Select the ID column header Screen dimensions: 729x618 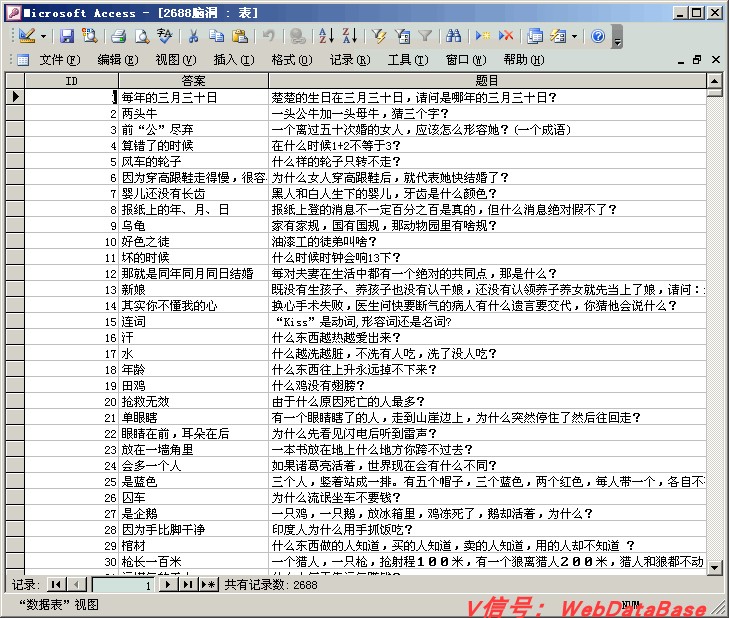[72, 81]
